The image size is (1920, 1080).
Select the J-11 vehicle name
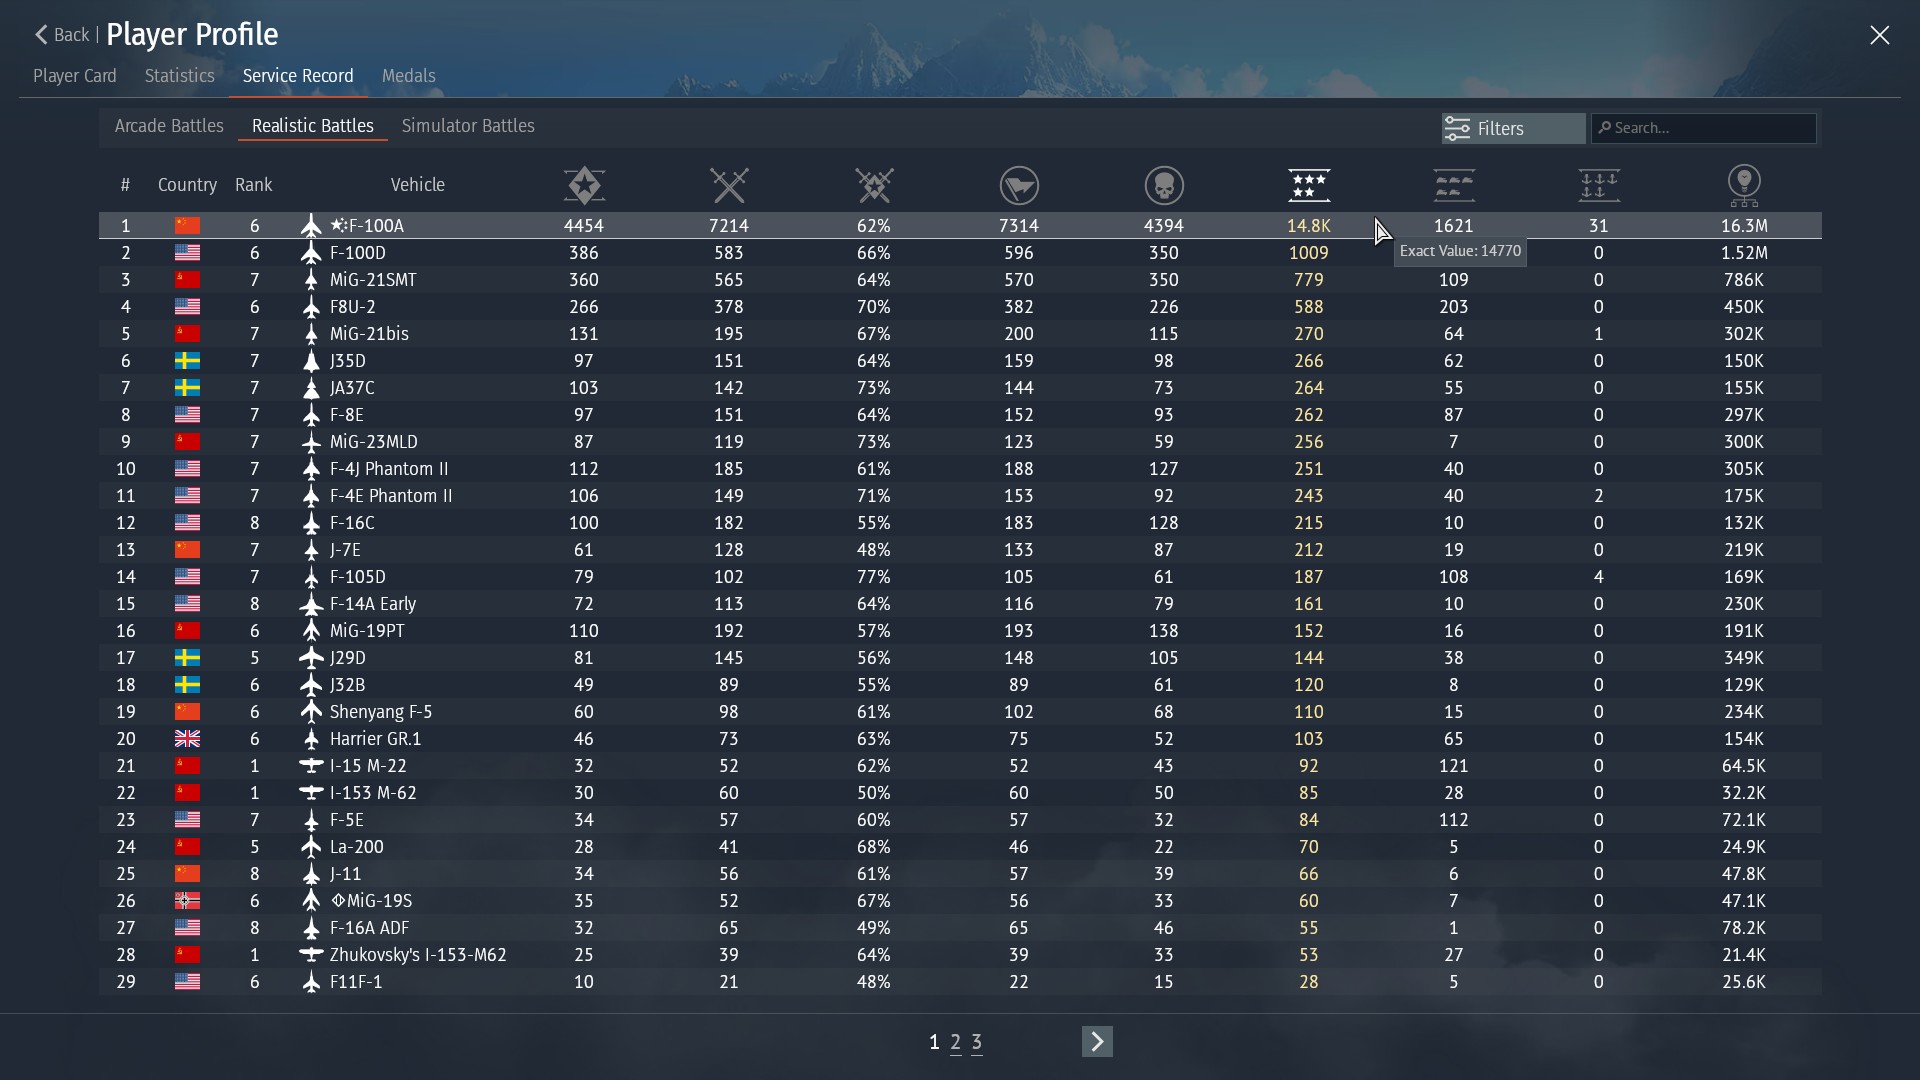(345, 874)
